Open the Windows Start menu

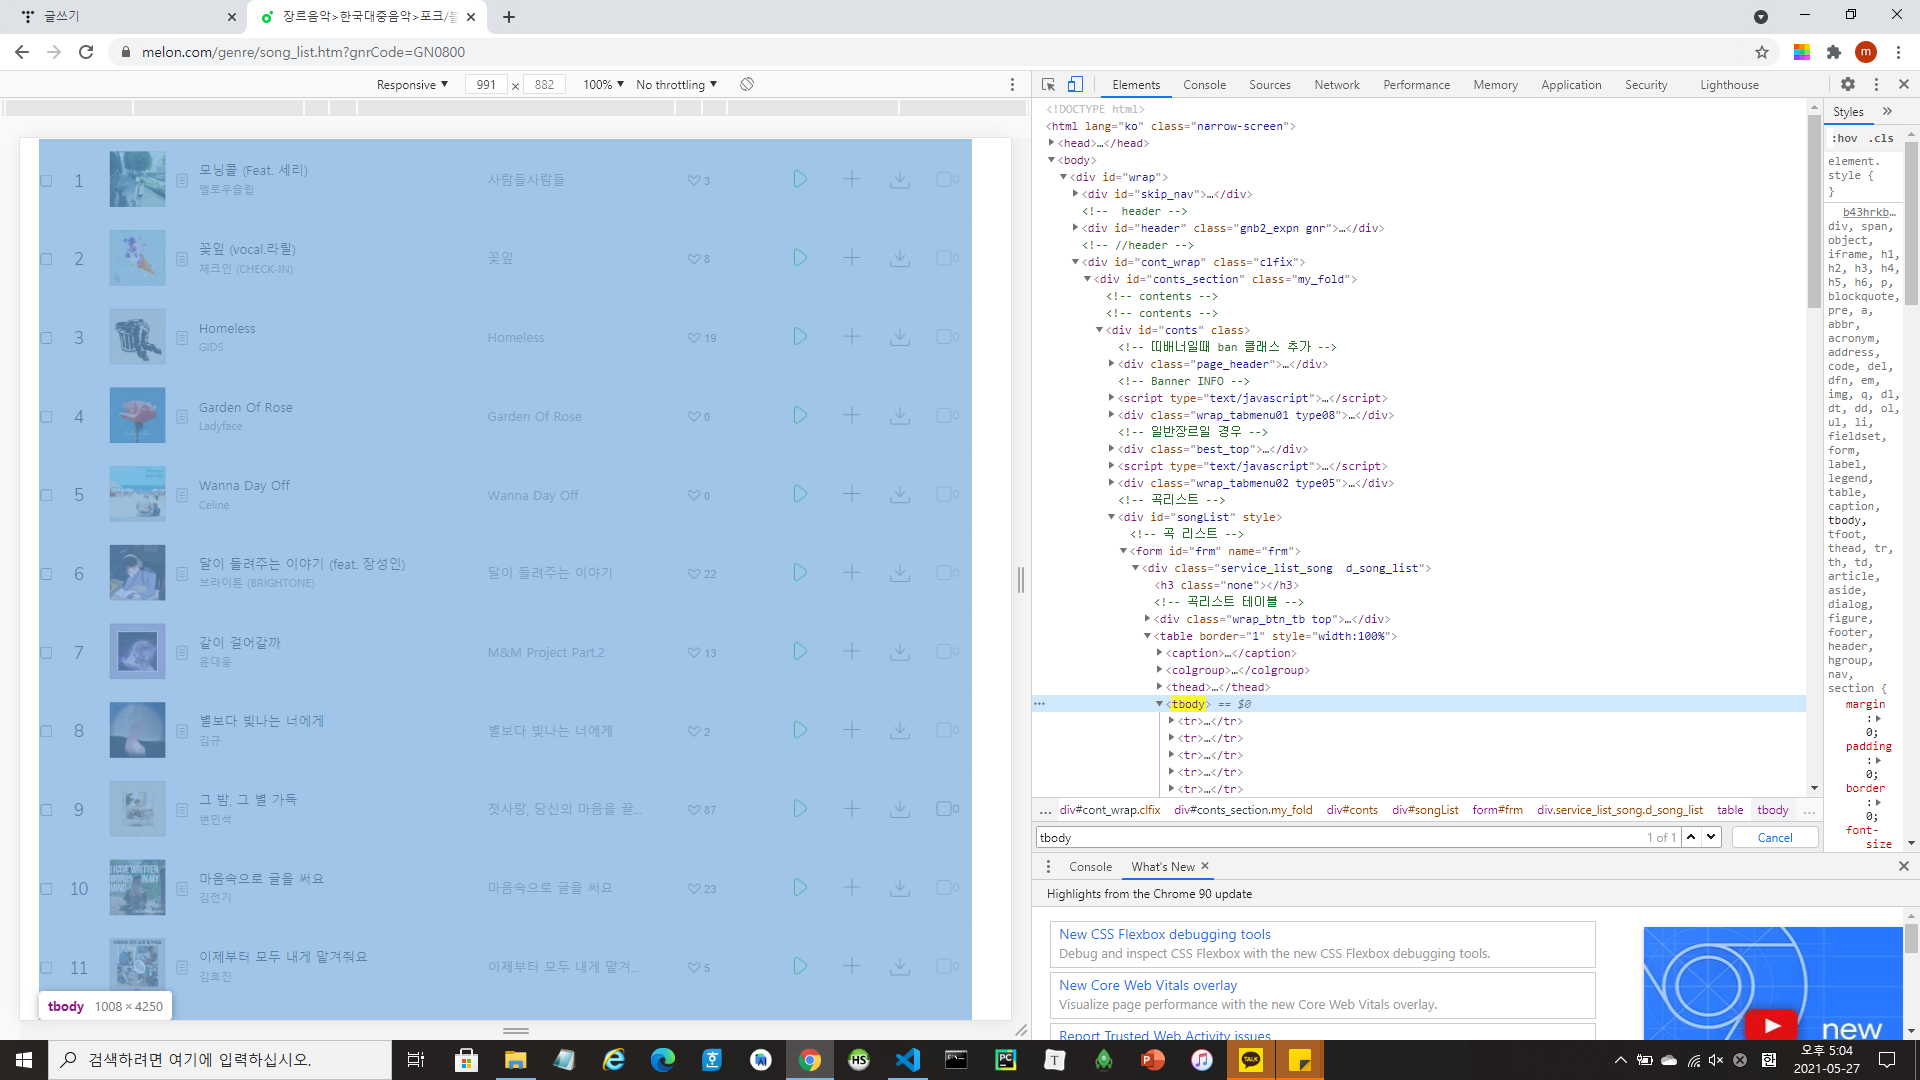click(24, 1060)
